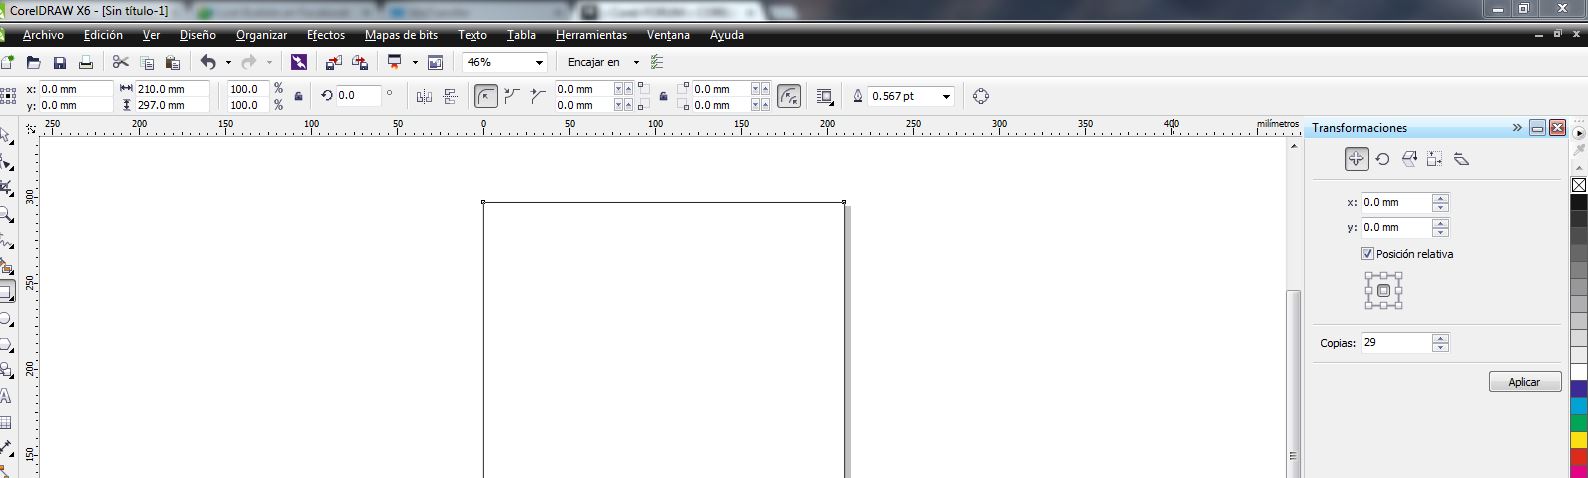Open the Herramientas menu
1588x478 pixels.
(591, 35)
